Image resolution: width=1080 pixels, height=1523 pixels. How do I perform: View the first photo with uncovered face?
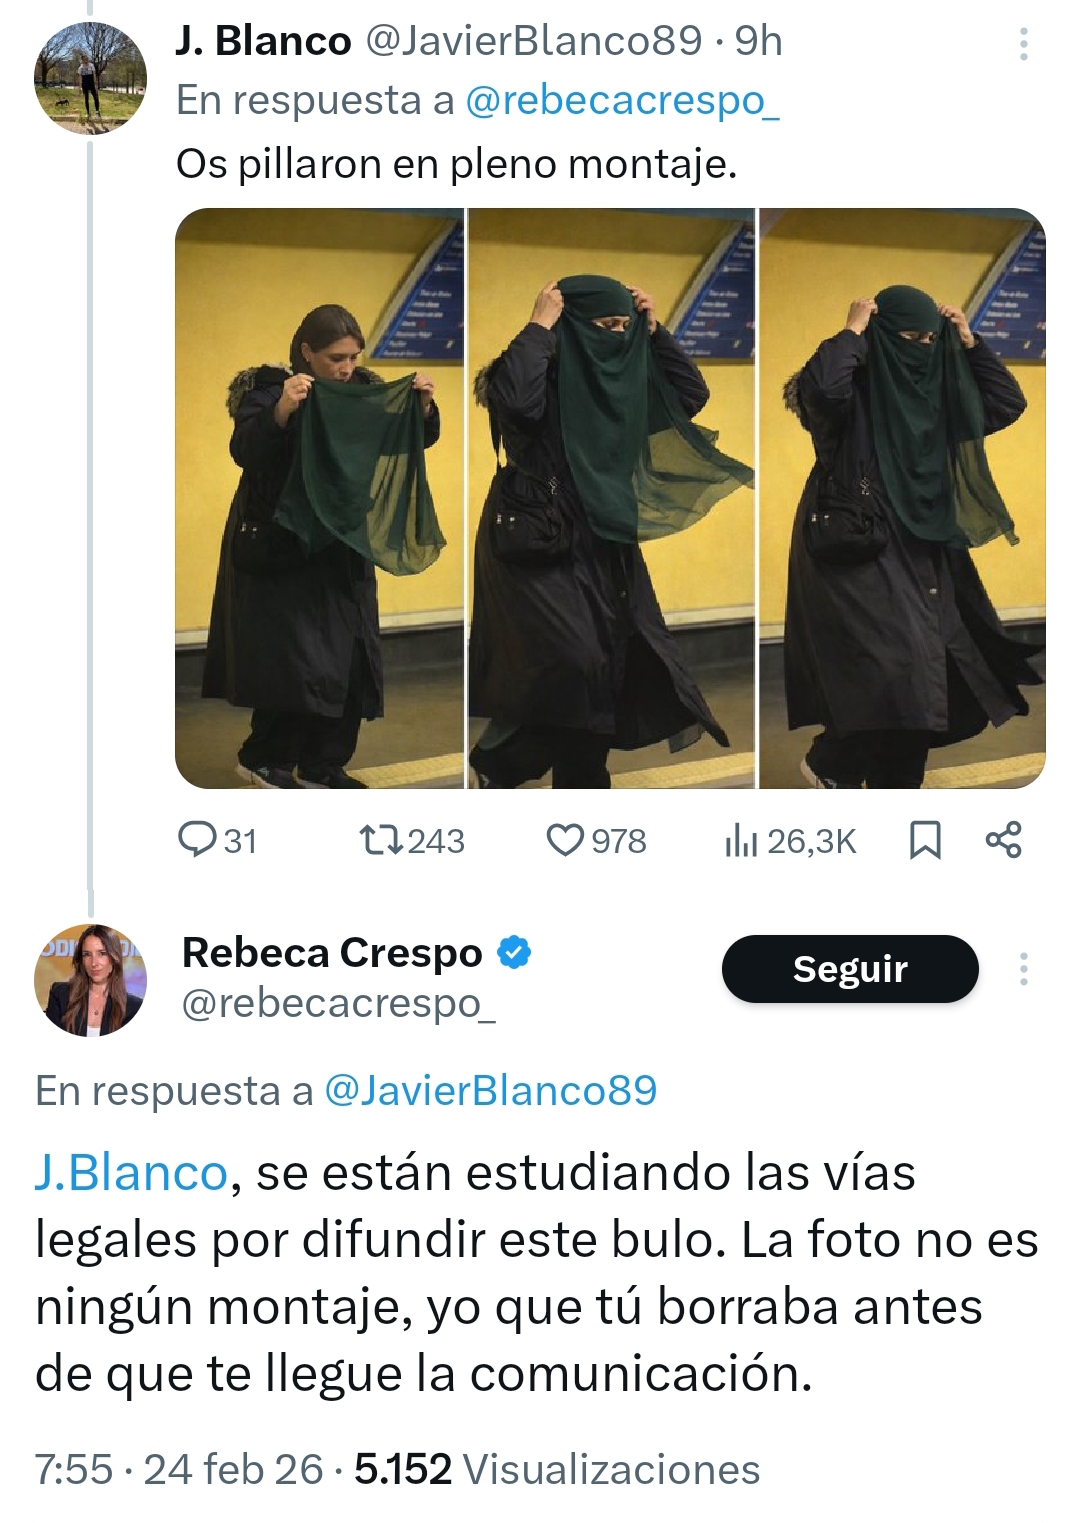click(x=319, y=498)
